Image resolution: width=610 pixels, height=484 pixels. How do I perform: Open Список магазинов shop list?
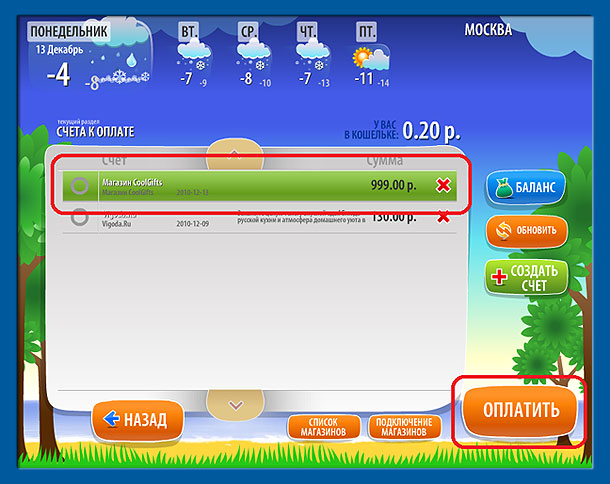pyautogui.click(x=325, y=427)
